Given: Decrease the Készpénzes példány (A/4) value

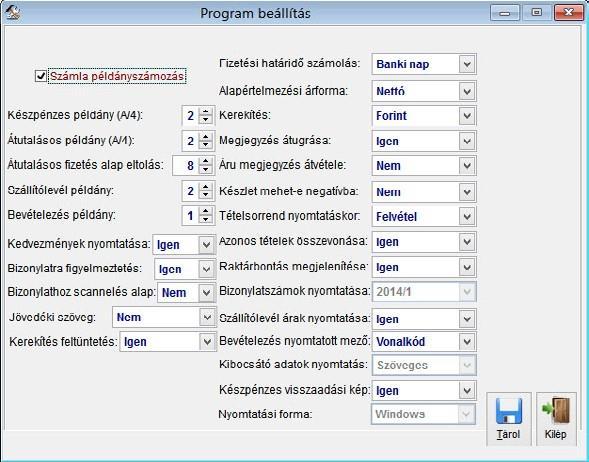Looking at the screenshot, I should [205, 120].
